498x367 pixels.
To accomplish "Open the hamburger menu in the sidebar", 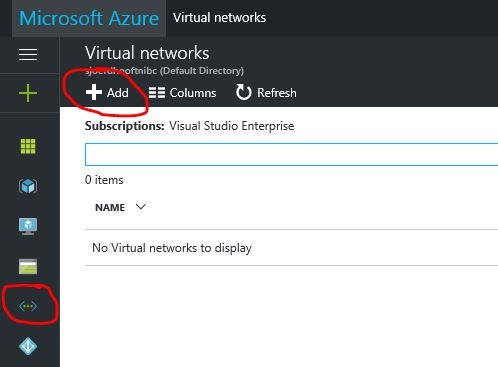I will [28, 55].
